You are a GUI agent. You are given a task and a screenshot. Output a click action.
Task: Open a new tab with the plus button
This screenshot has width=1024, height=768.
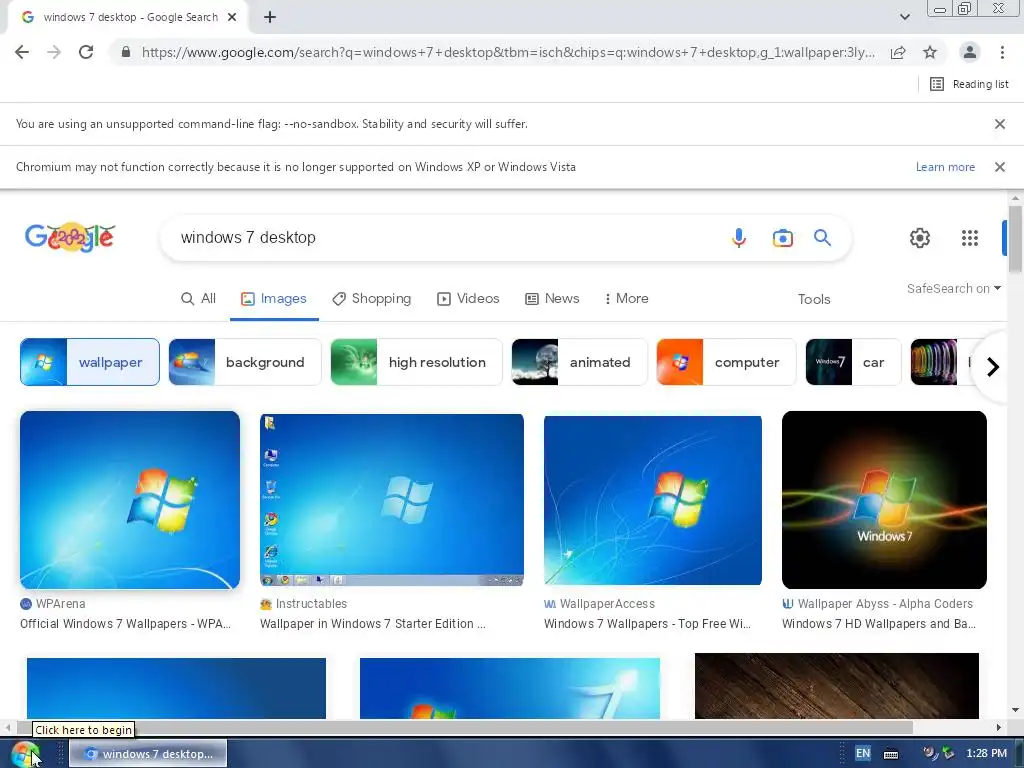click(x=270, y=18)
